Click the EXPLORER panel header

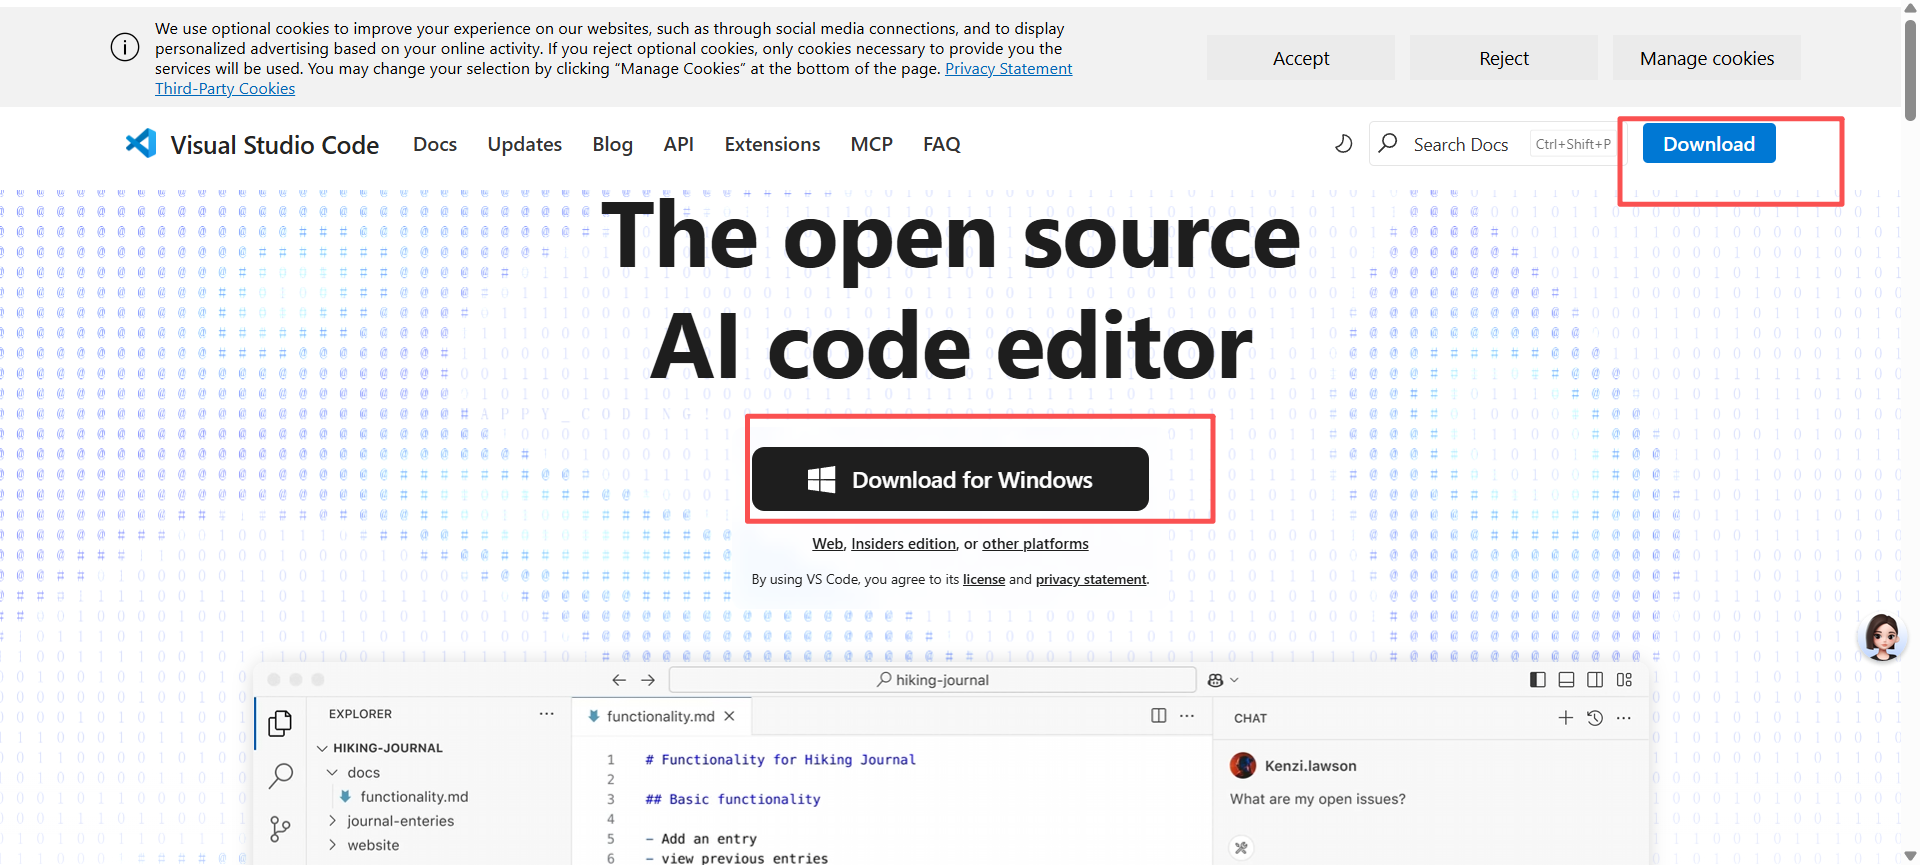coord(360,714)
